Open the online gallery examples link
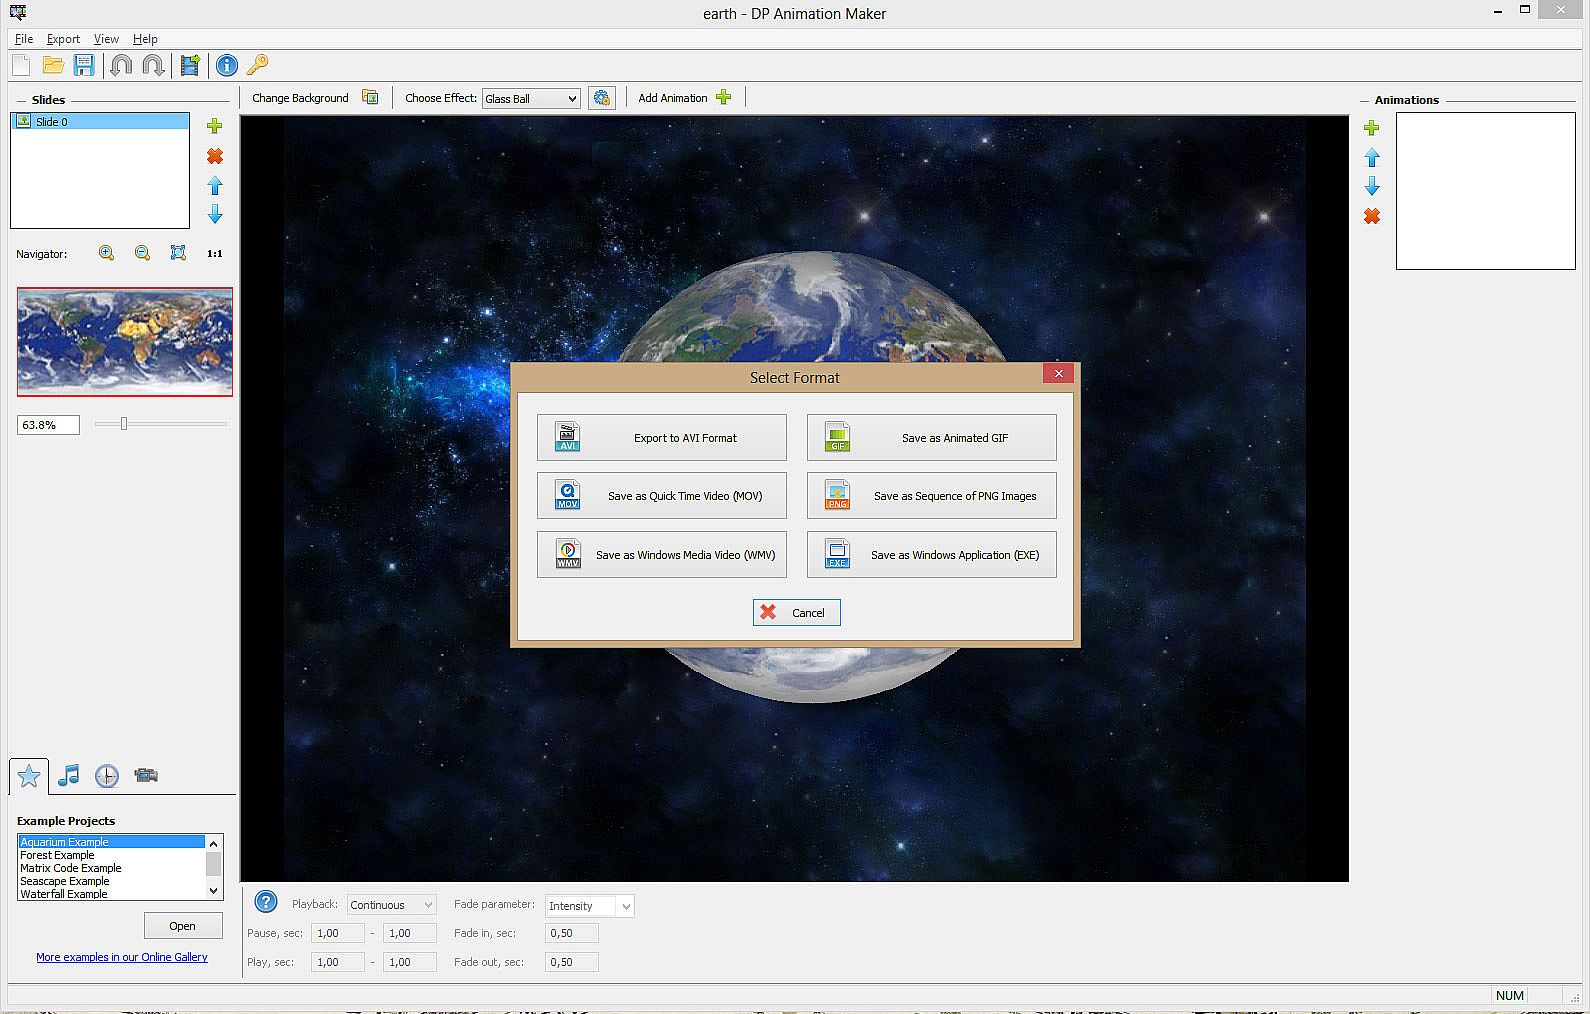1590x1014 pixels. (122, 957)
